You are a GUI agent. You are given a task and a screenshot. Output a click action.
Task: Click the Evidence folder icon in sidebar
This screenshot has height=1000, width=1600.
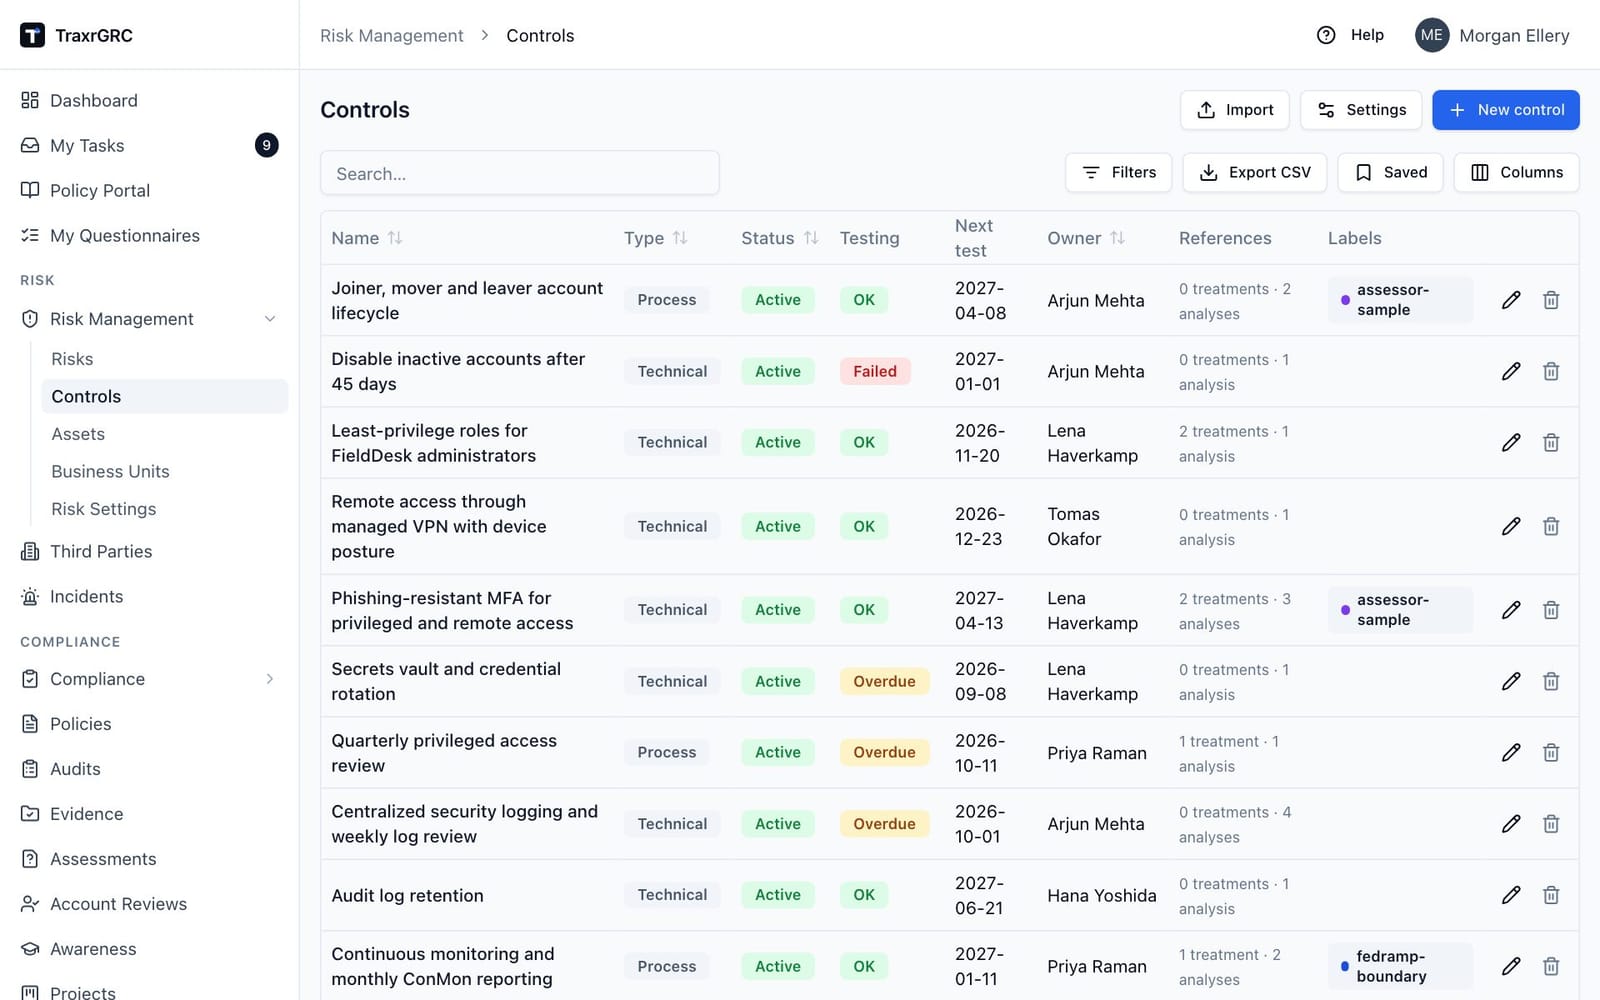(x=30, y=814)
